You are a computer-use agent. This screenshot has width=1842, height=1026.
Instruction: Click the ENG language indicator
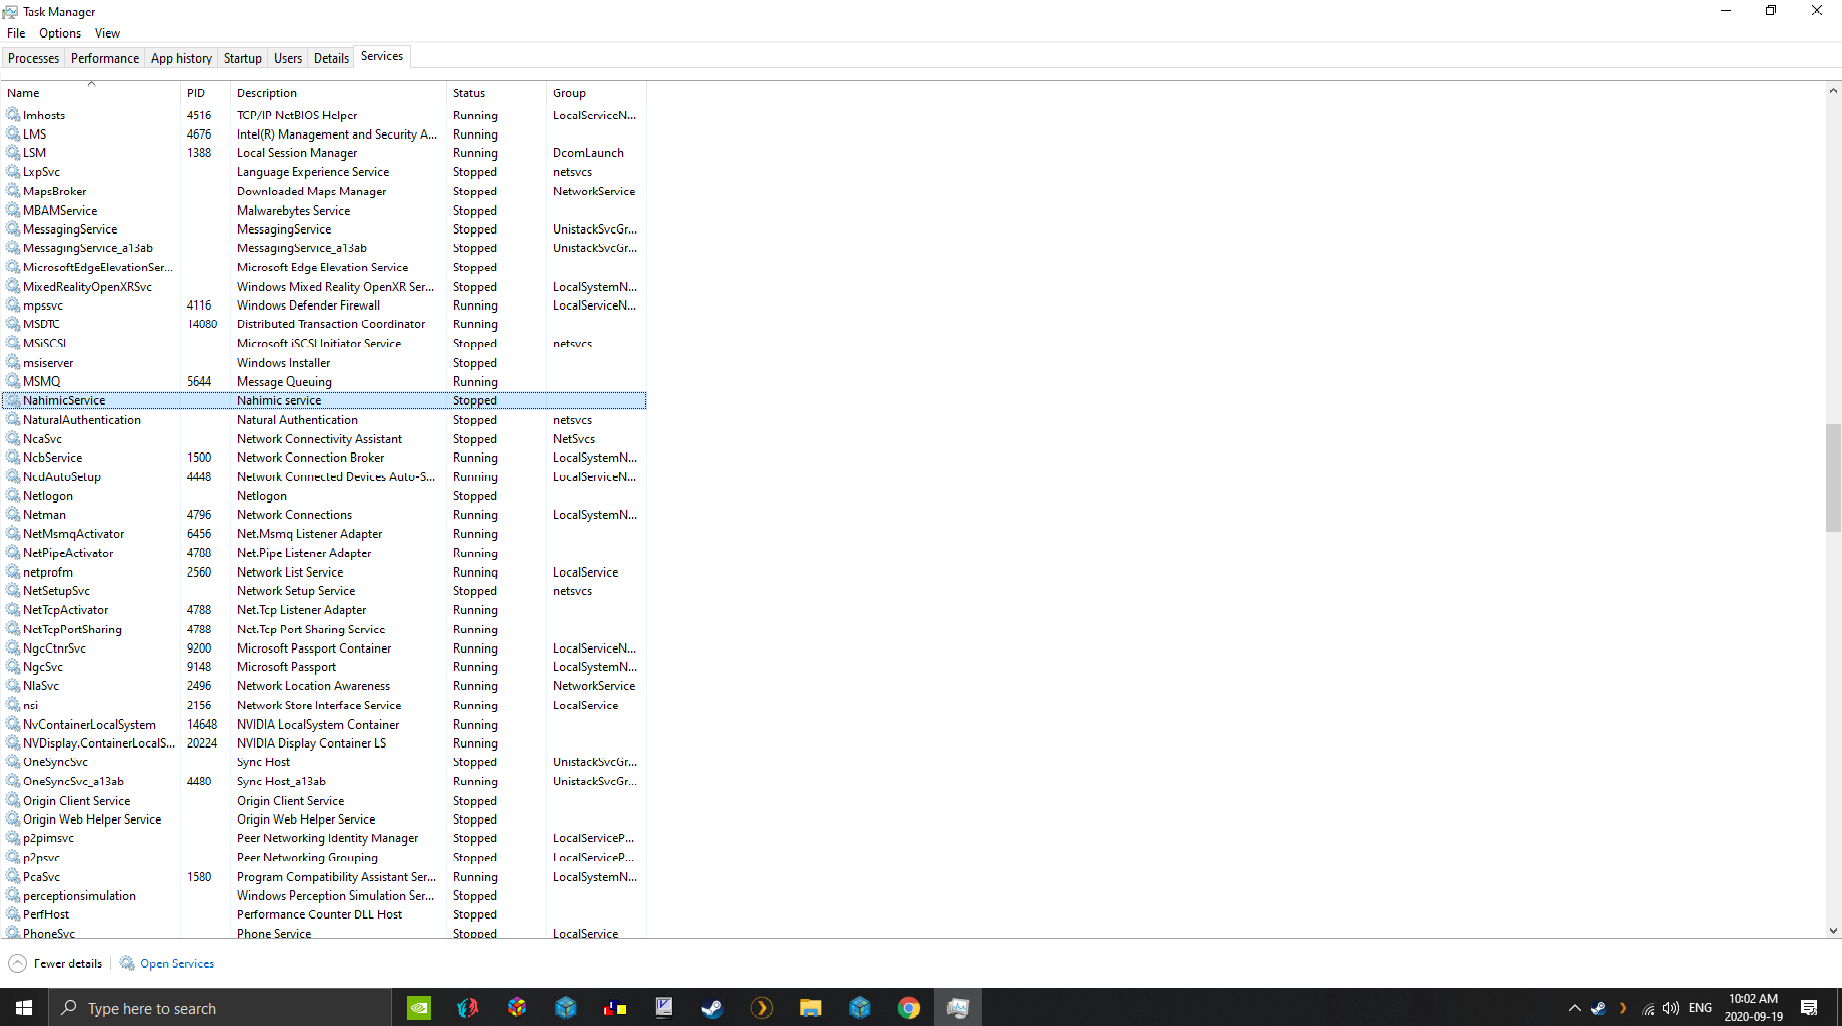coord(1700,1008)
